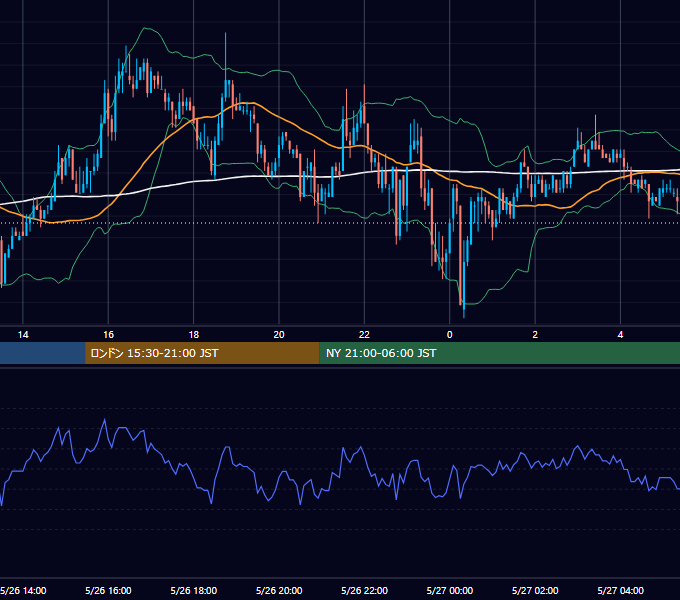Click the 5/26 22:00 date label
The width and height of the screenshot is (680, 600).
click(x=365, y=590)
